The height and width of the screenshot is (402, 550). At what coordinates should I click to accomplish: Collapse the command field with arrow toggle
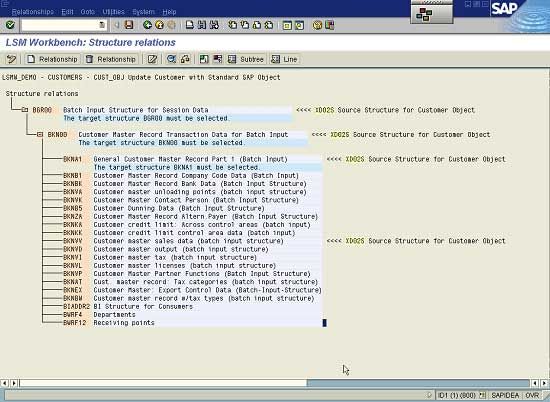click(117, 25)
